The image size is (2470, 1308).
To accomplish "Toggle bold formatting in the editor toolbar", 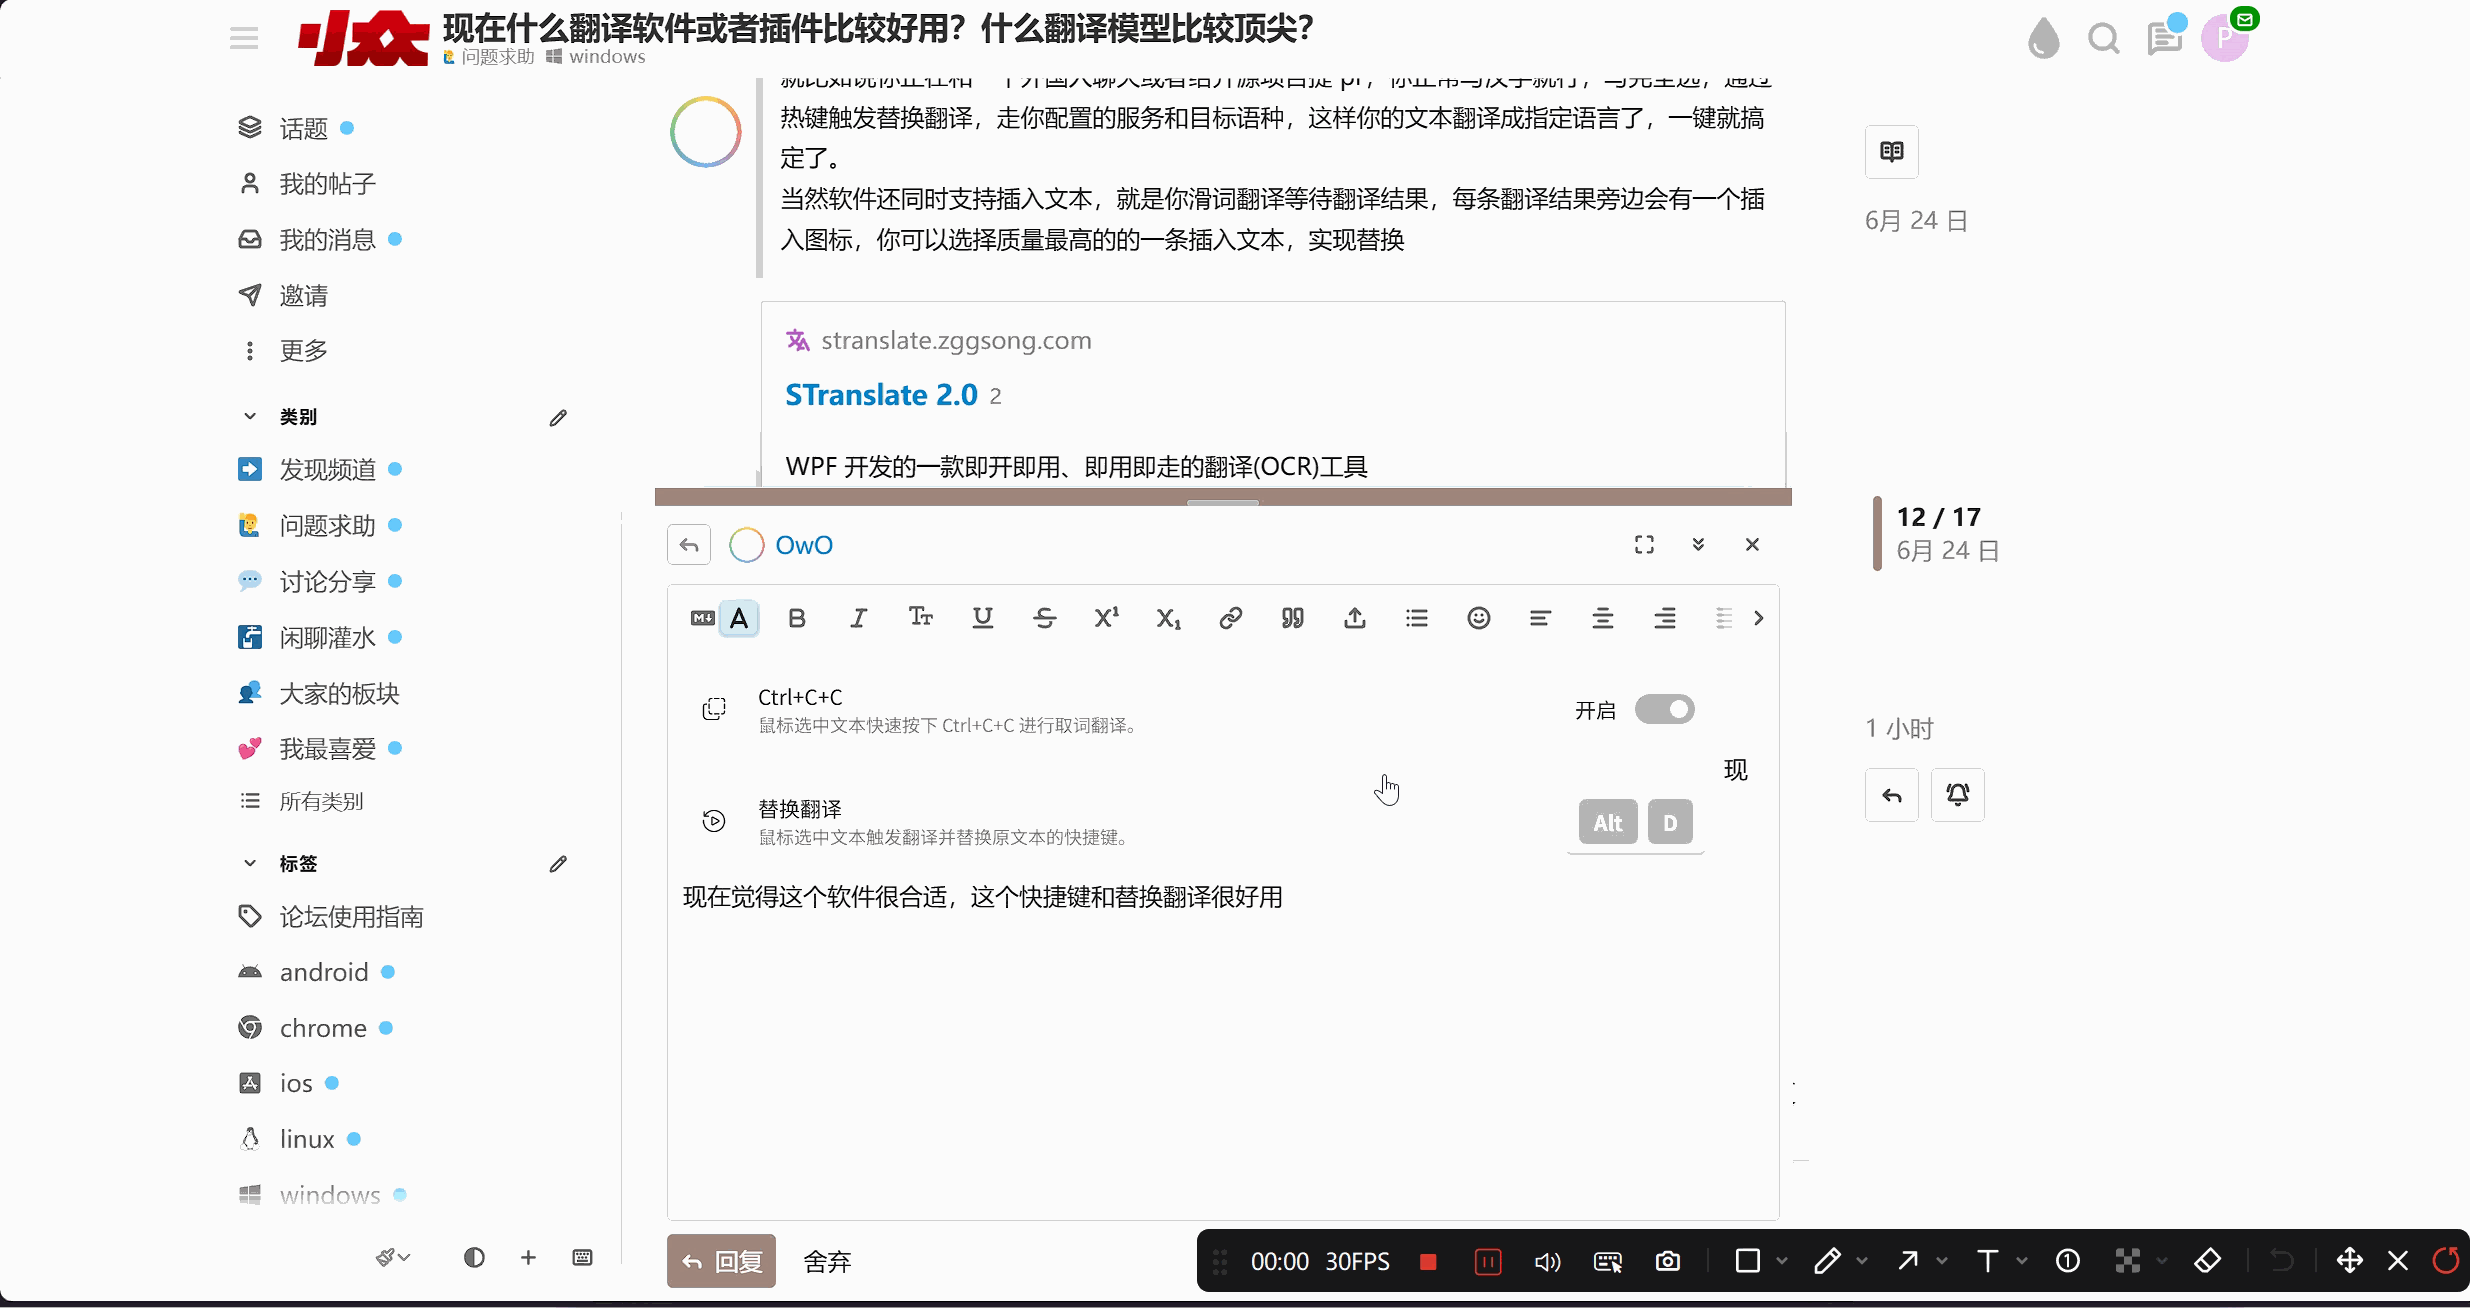I will (x=797, y=618).
